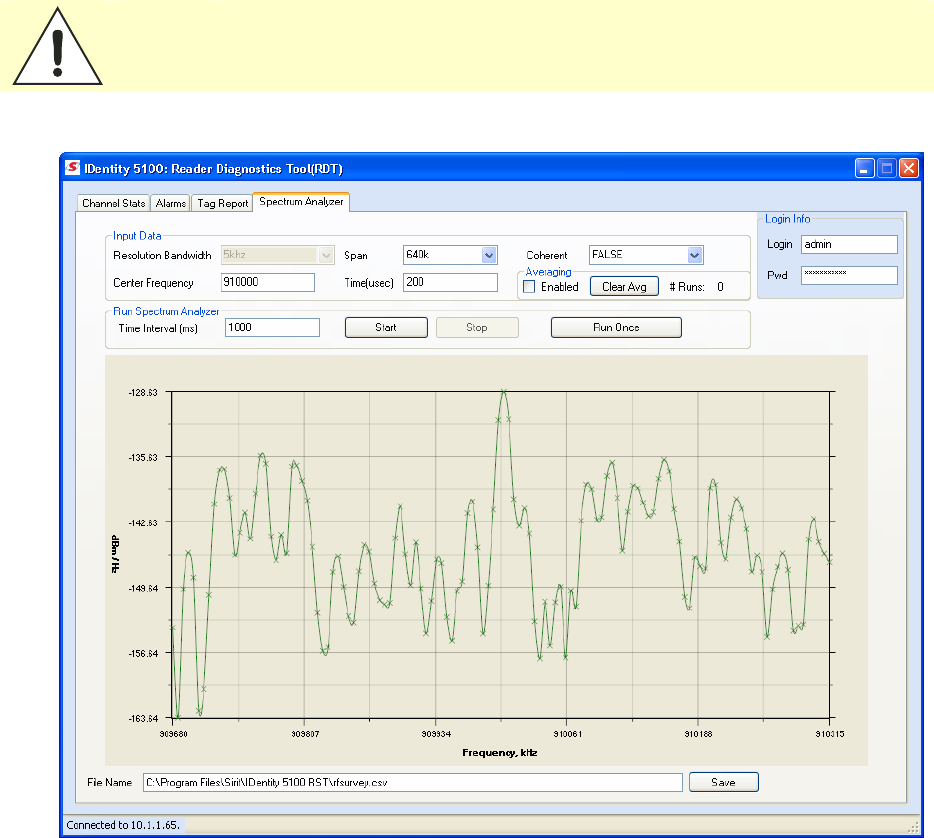Open the Resolution Bandwidth dropdown

coord(326,255)
